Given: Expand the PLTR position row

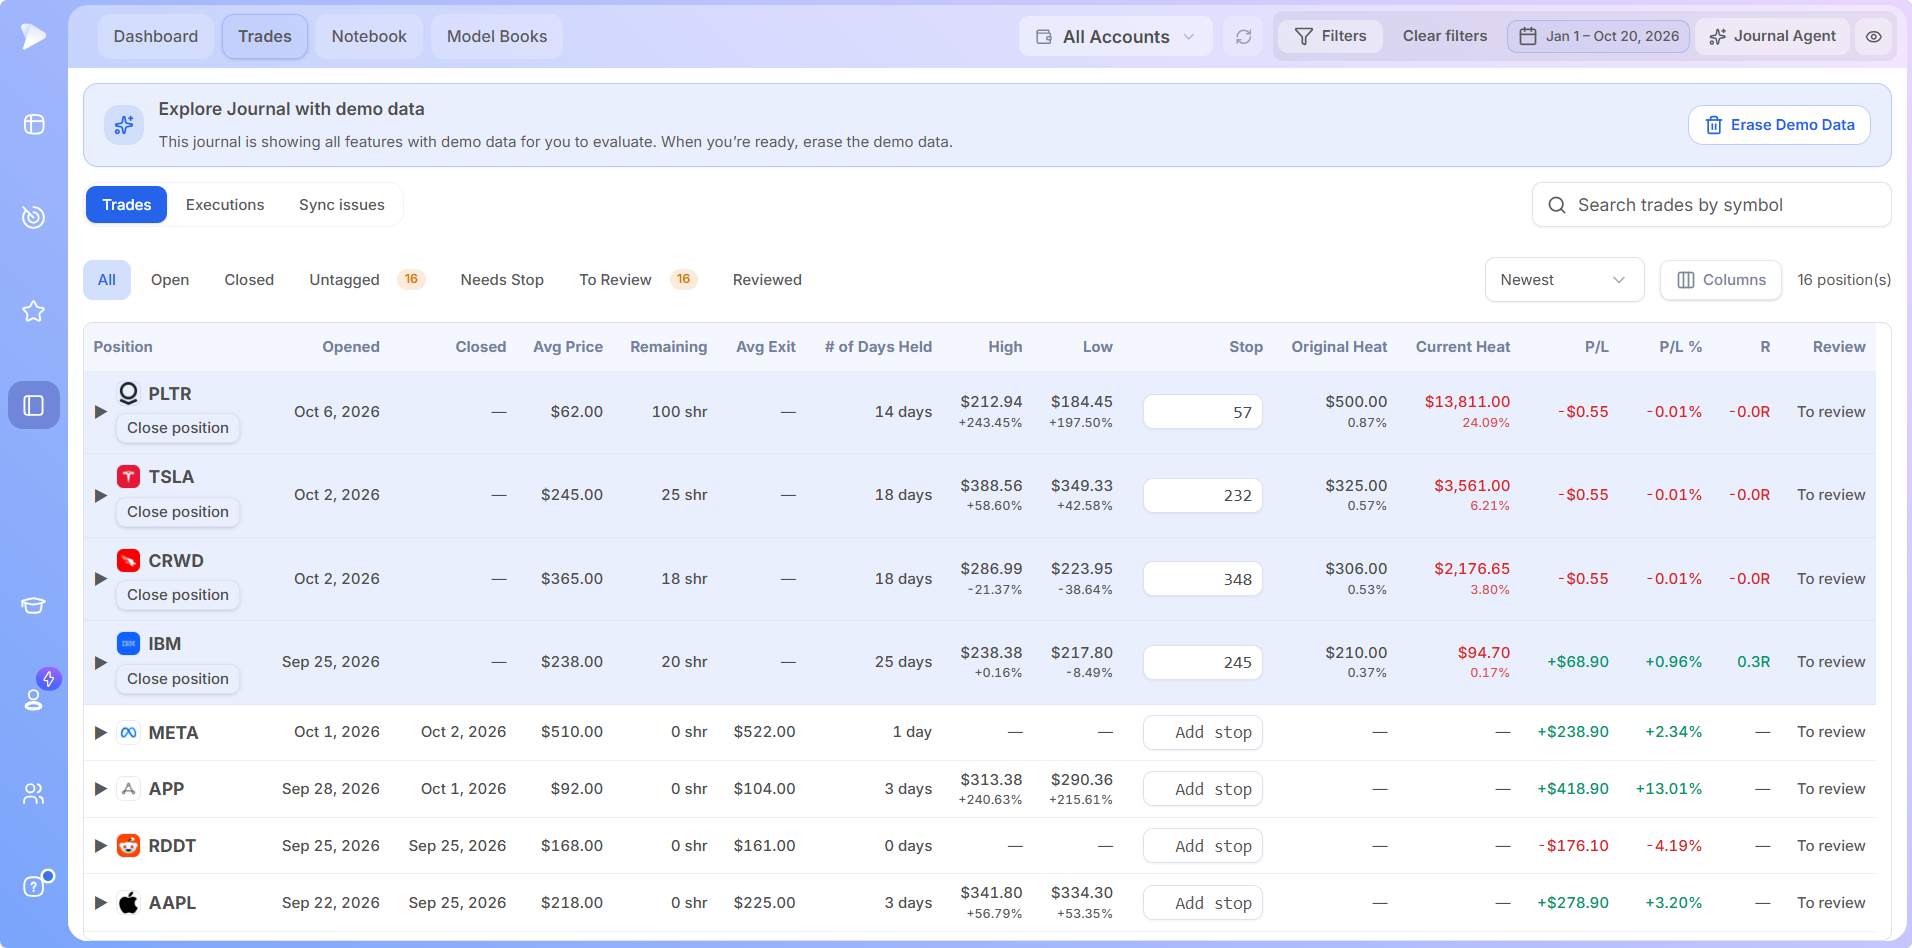Looking at the screenshot, I should point(100,412).
